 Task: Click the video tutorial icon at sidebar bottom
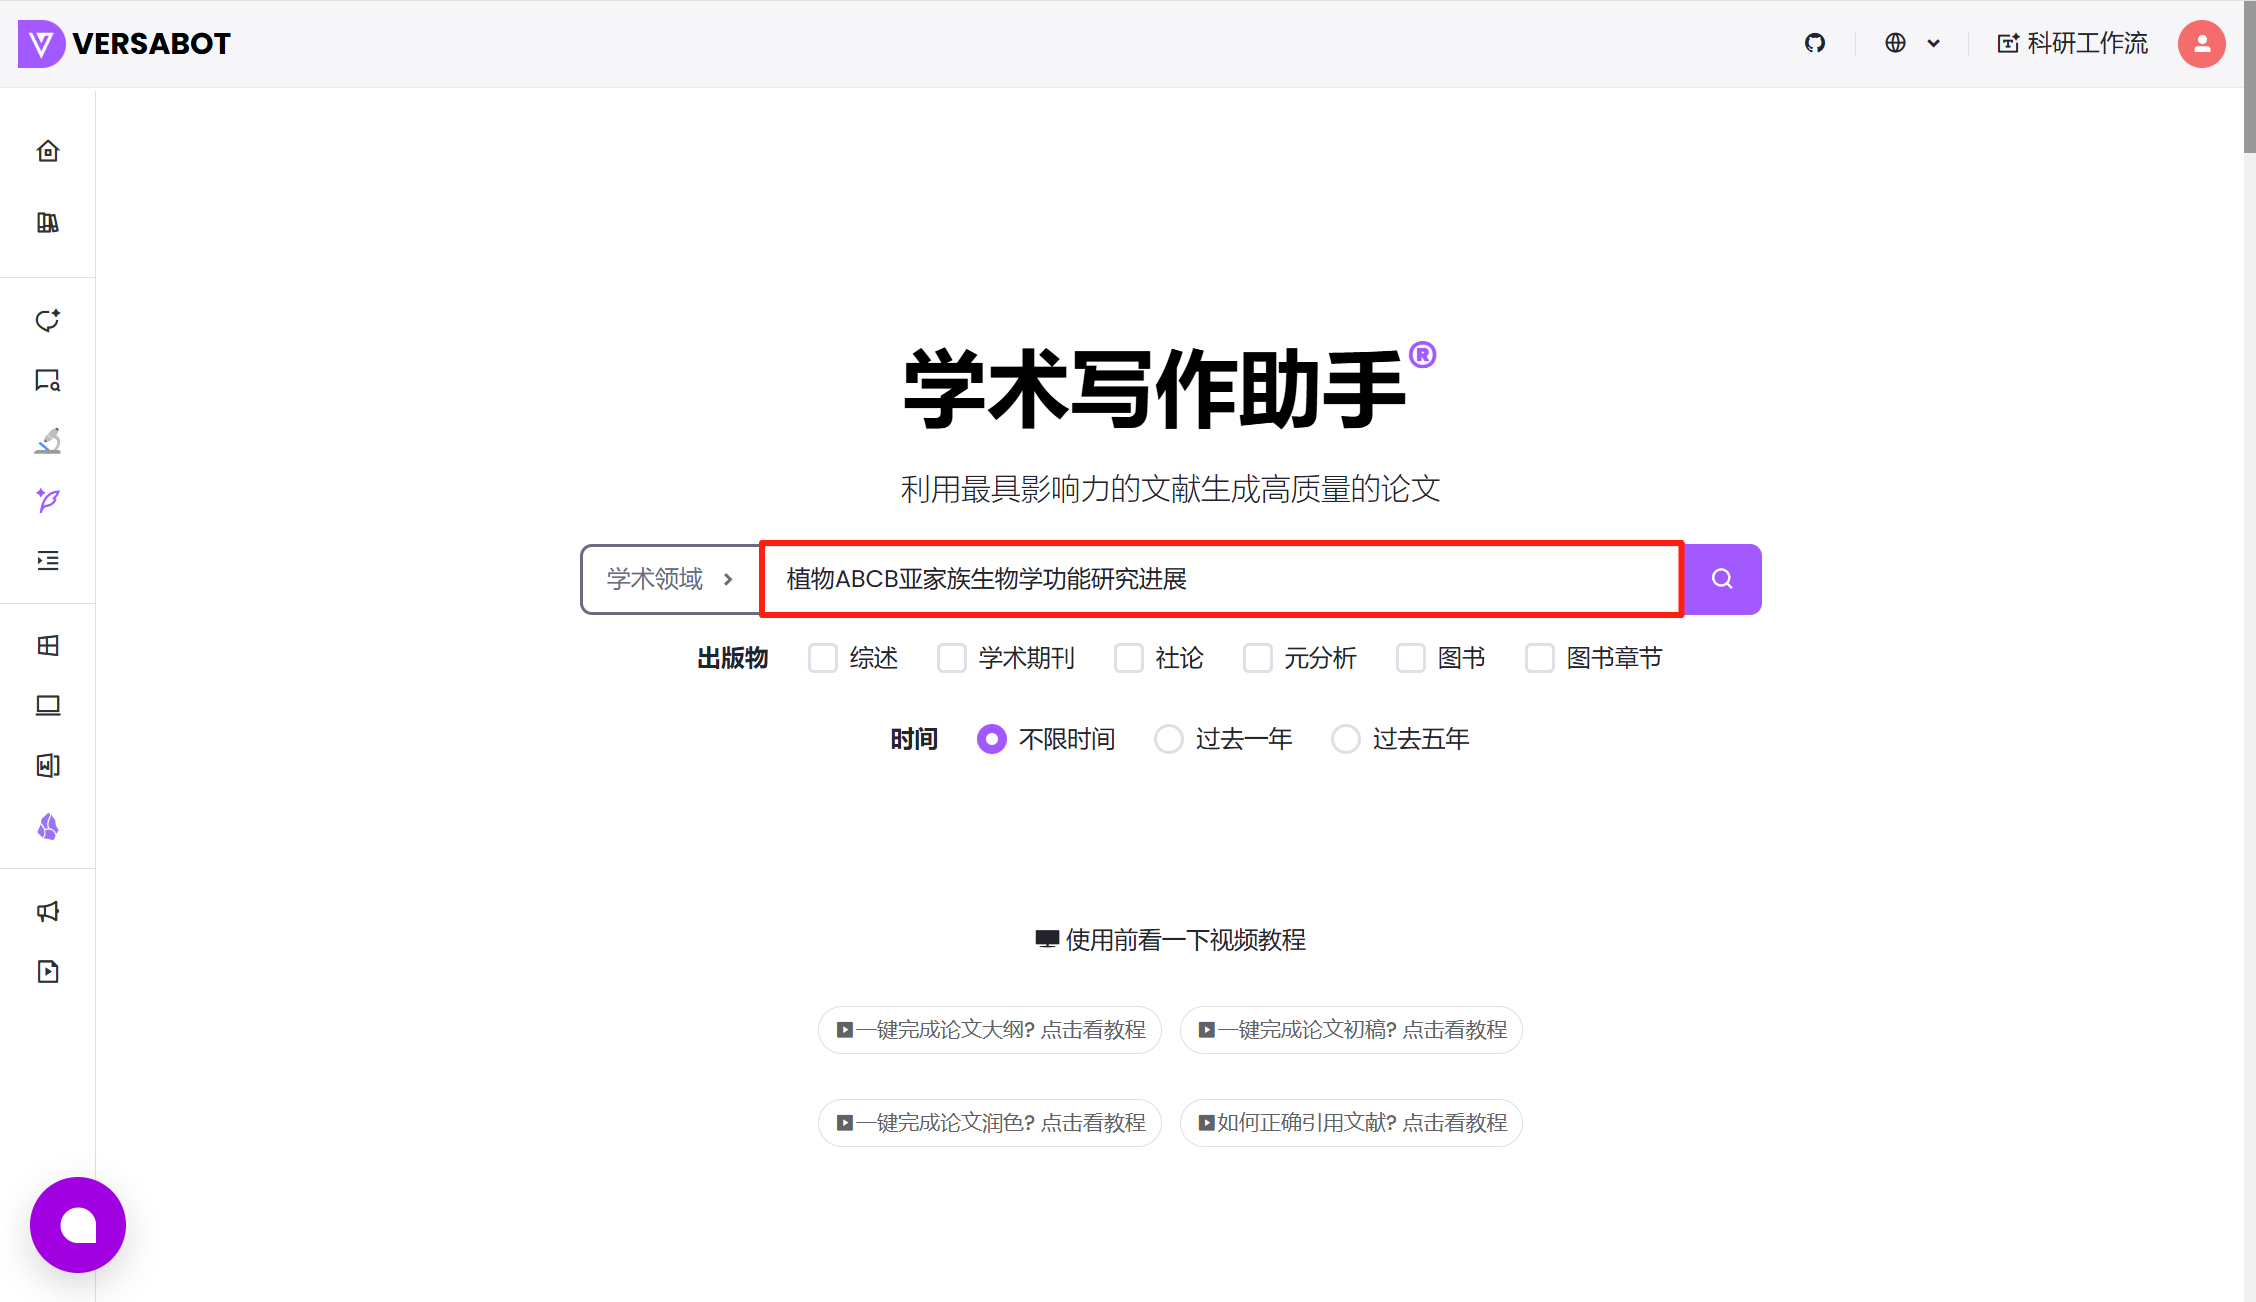[x=47, y=971]
